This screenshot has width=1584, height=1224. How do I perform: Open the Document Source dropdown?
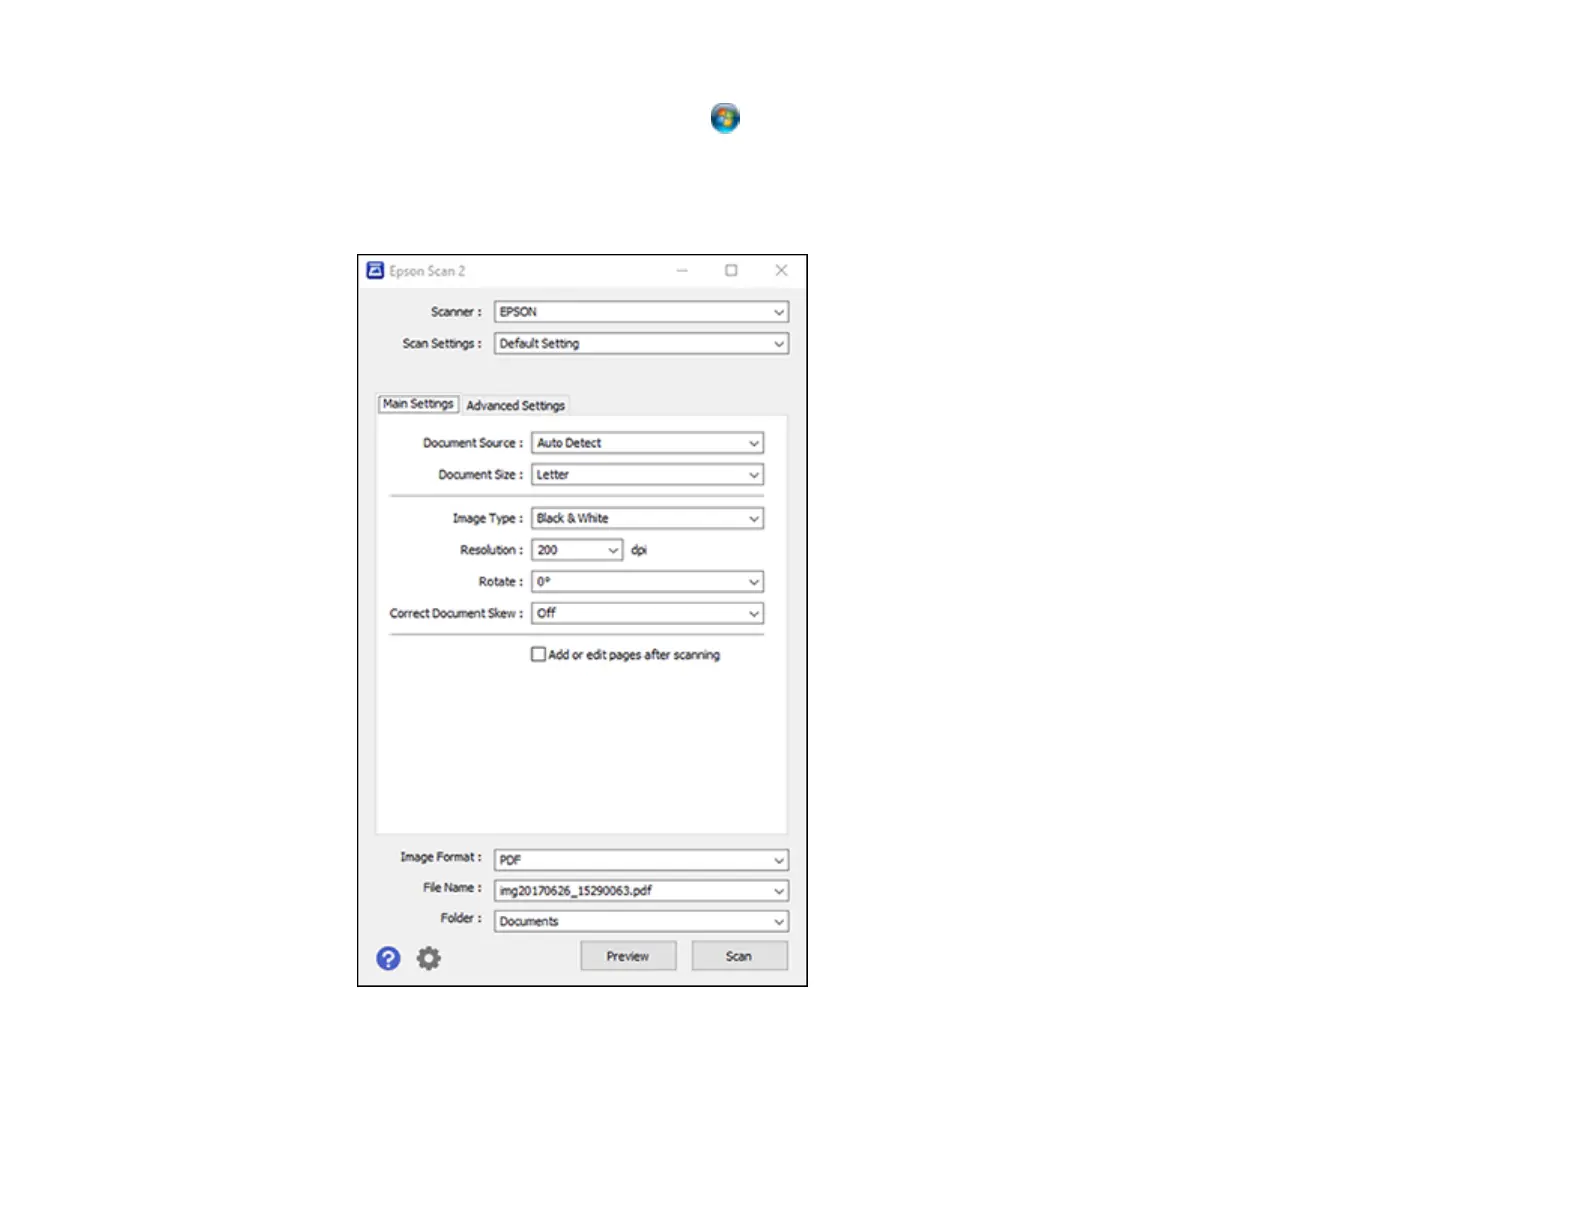648,443
